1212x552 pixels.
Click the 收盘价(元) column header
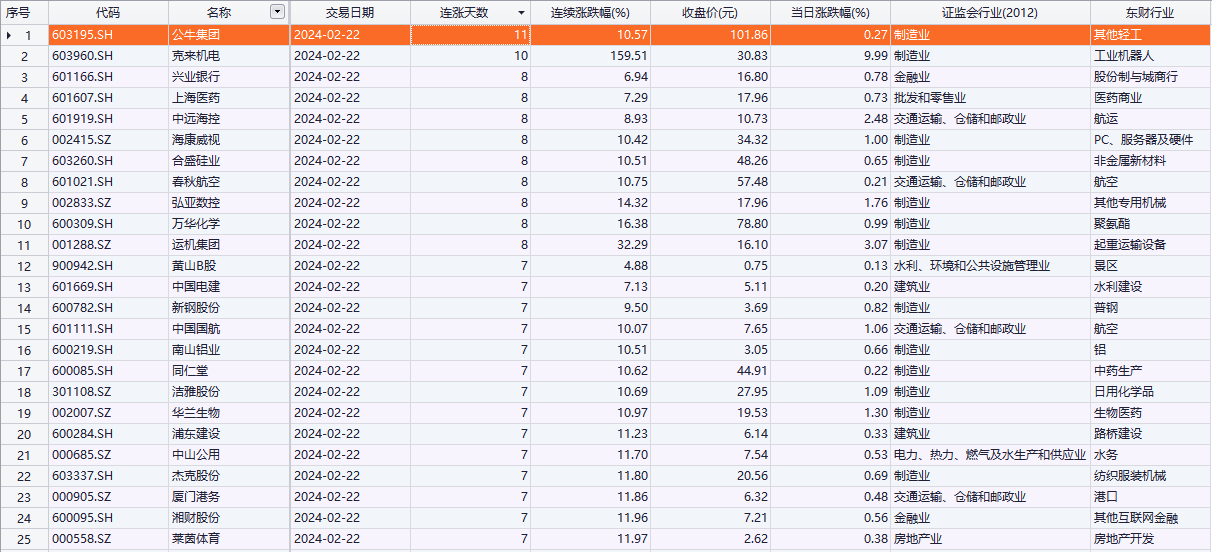pyautogui.click(x=710, y=13)
